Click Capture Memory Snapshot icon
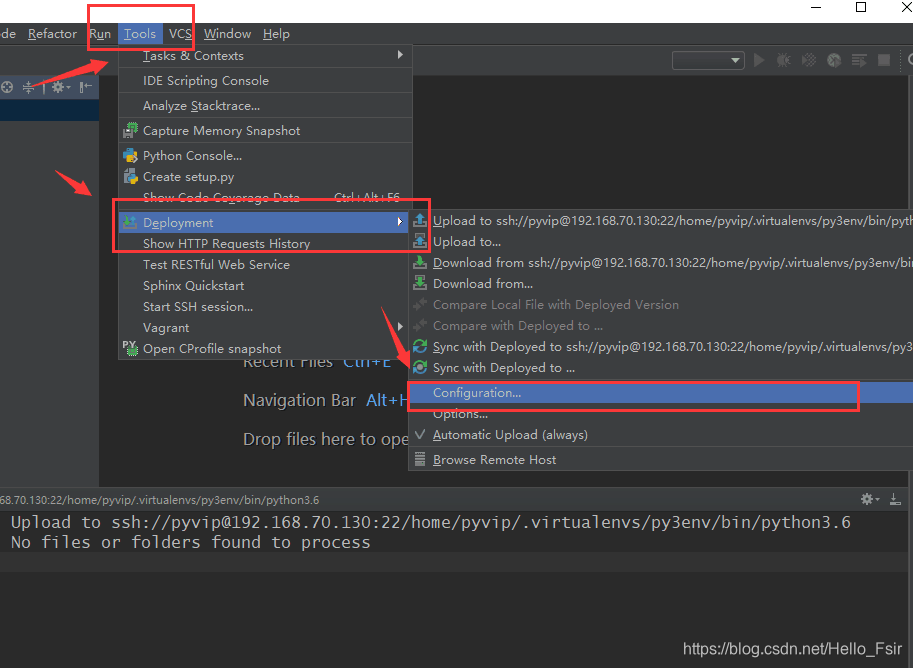 130,130
